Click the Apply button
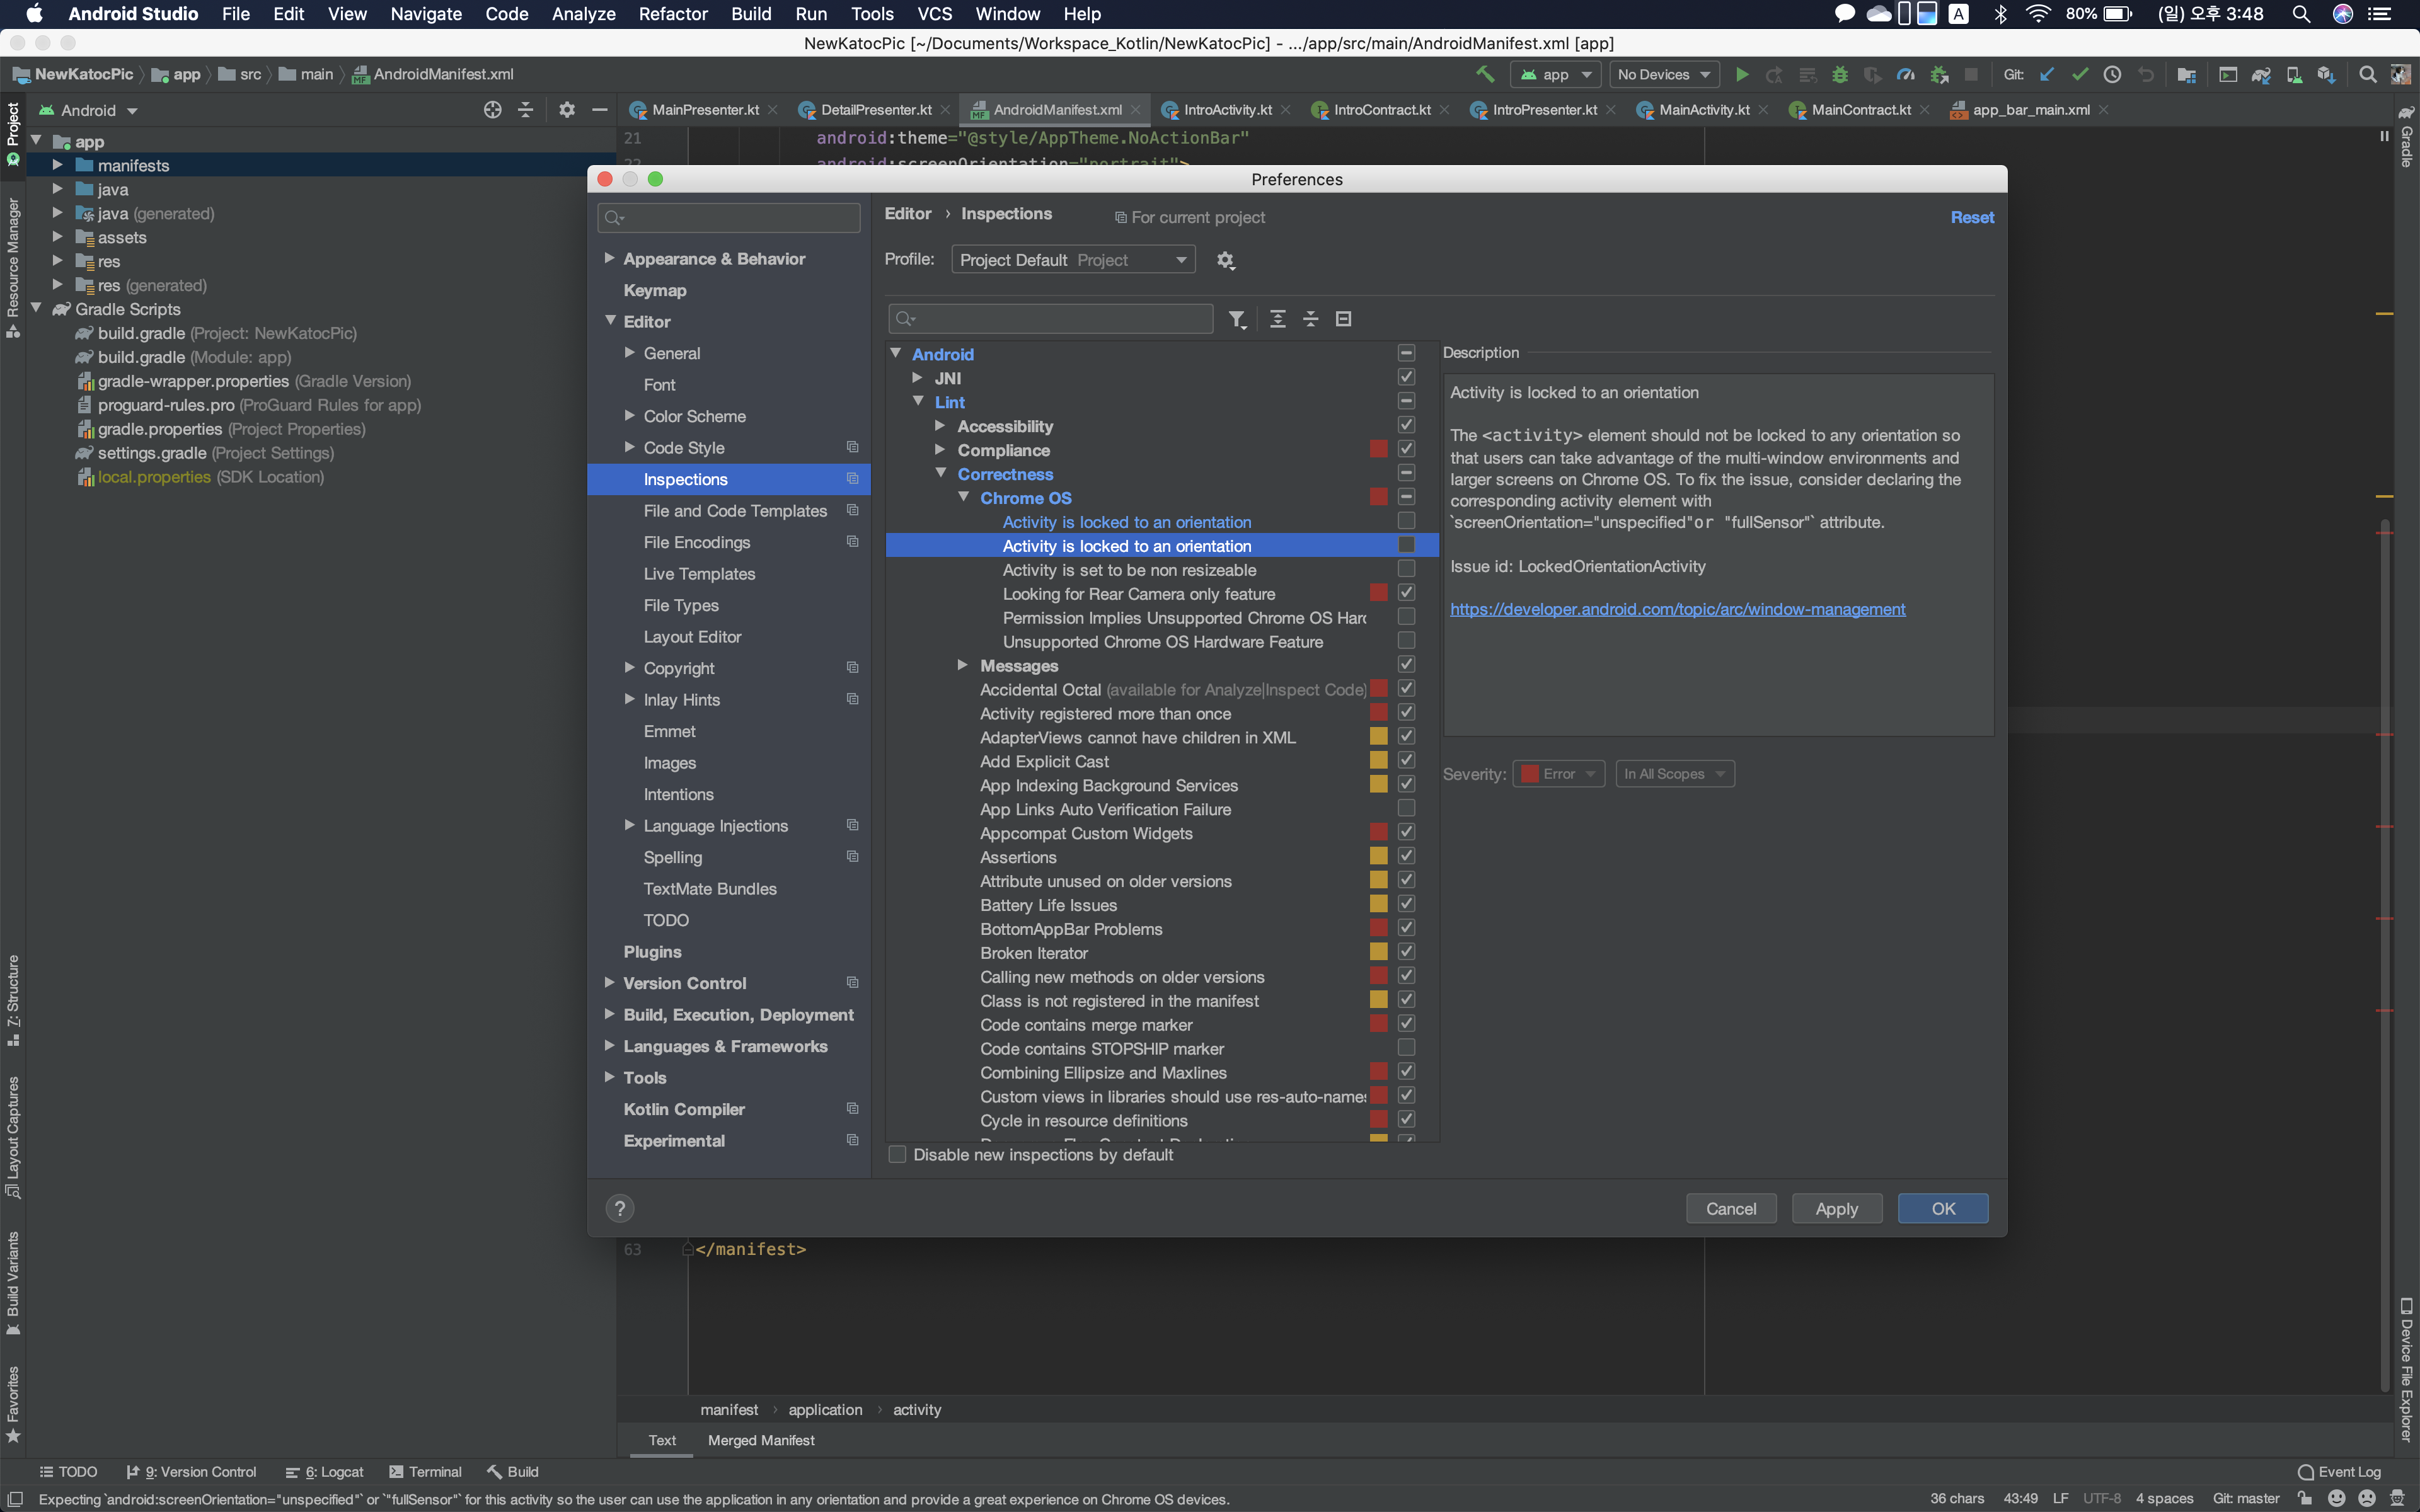 point(1836,1208)
